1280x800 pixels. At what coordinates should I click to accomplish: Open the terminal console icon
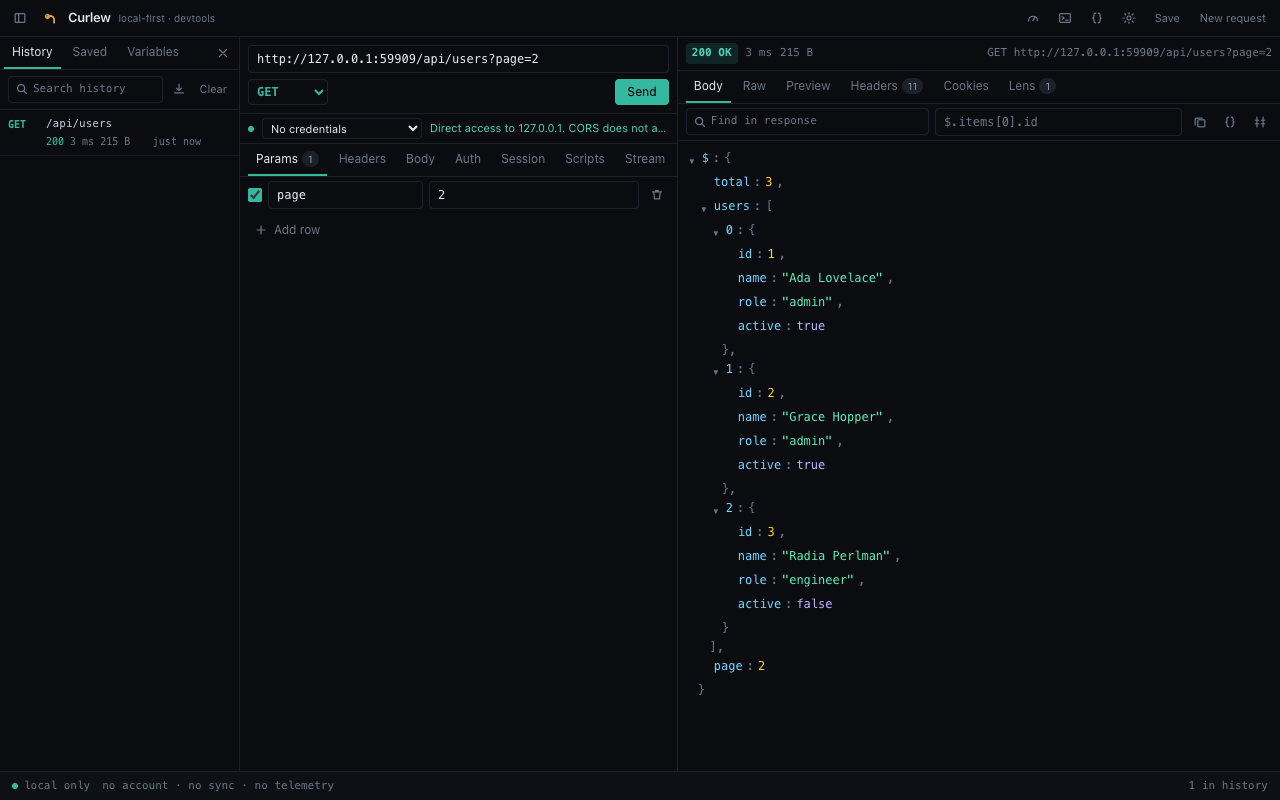click(x=1065, y=18)
